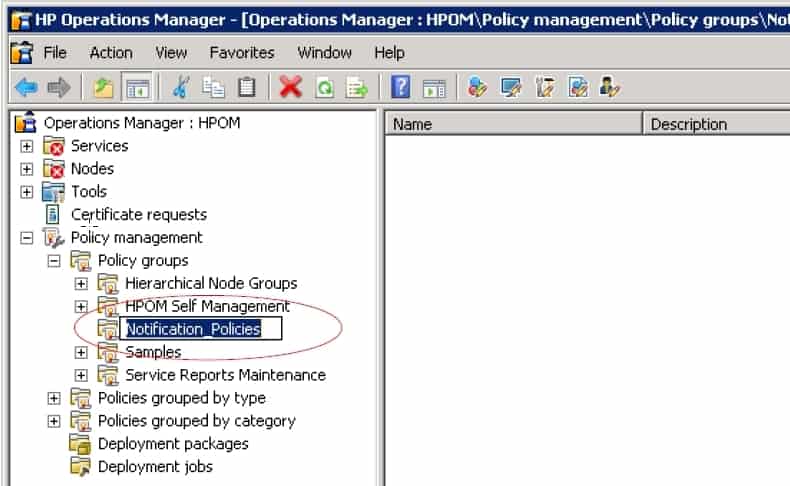Select HPOM Self Management label
790x486 pixels.
[x=207, y=306]
